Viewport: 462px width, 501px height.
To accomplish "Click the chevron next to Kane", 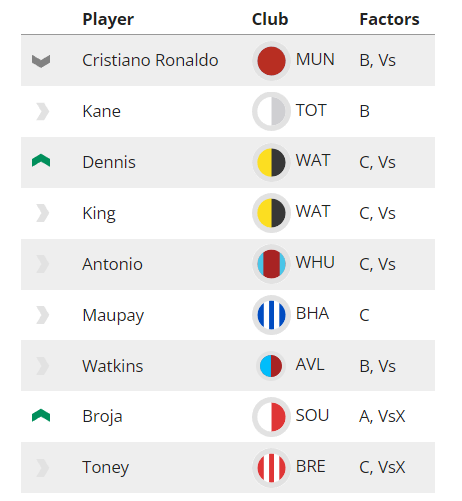I will (x=42, y=111).
